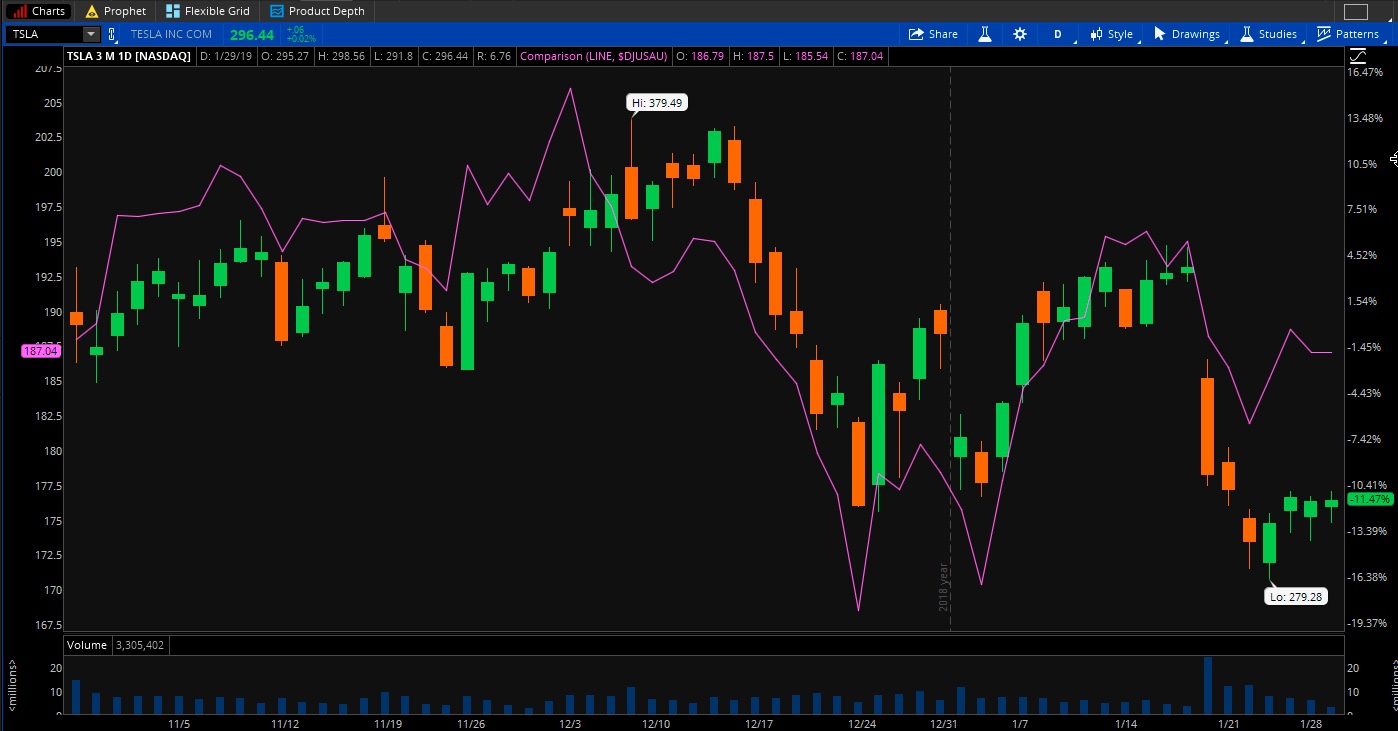1398x731 pixels.
Task: Open the Style menu
Action: click(1112, 34)
